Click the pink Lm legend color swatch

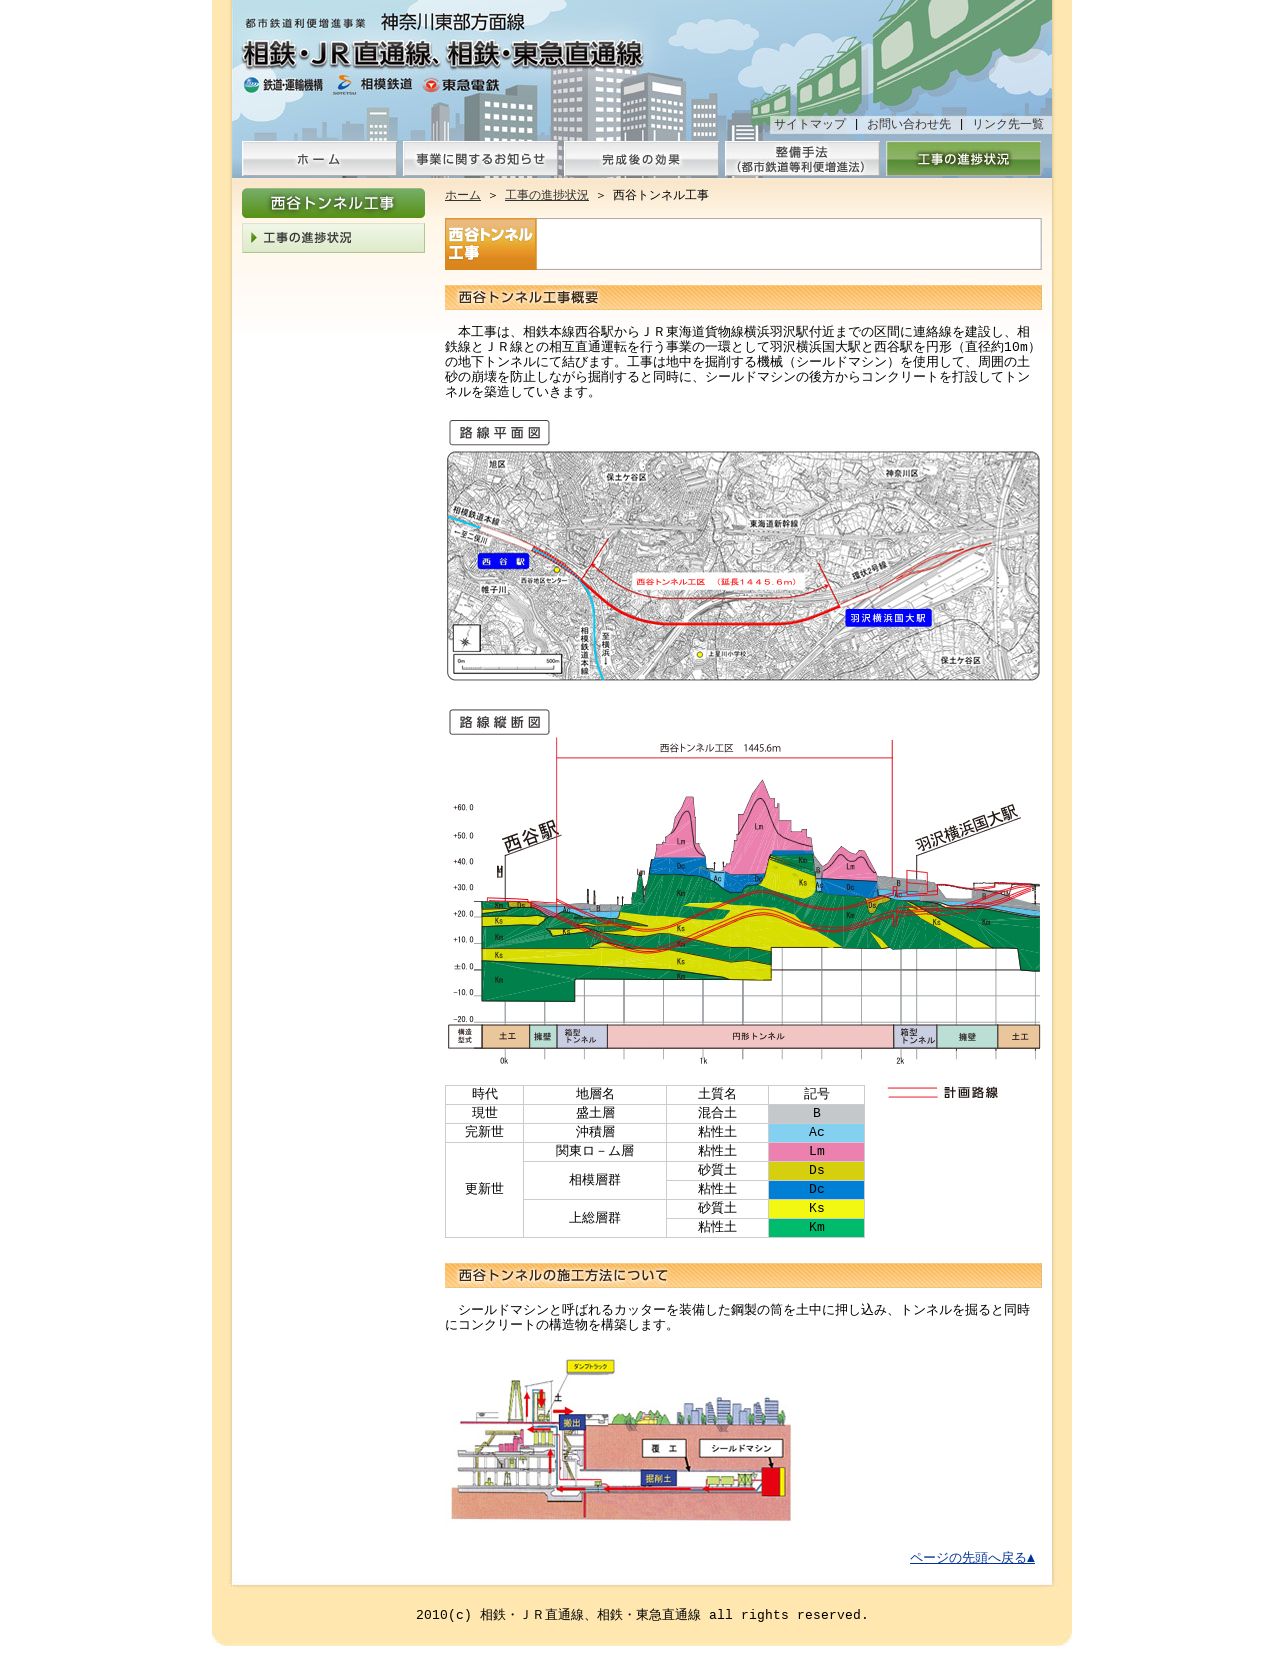click(x=816, y=1152)
